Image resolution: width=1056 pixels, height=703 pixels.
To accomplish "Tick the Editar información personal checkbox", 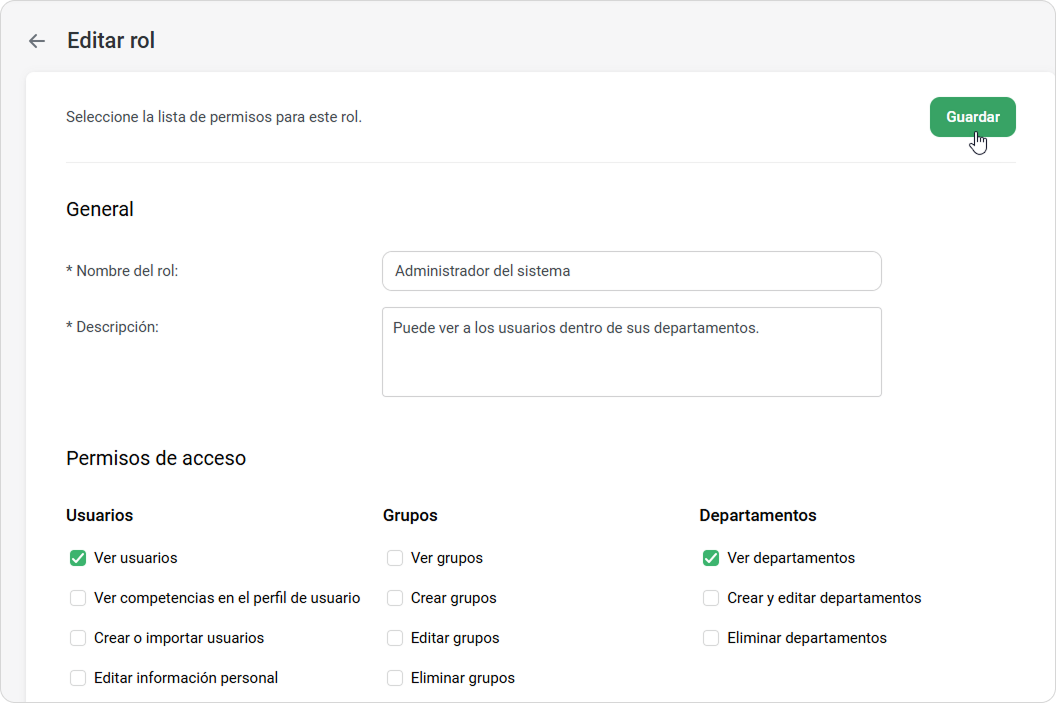I will pos(78,678).
